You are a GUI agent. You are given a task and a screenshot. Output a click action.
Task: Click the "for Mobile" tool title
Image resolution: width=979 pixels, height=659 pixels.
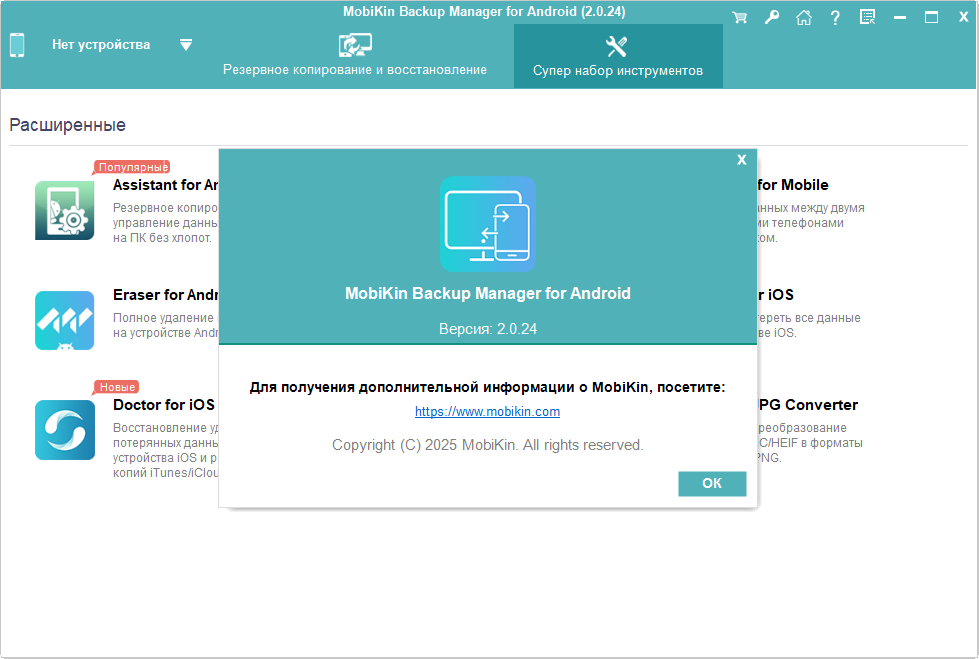(x=793, y=185)
